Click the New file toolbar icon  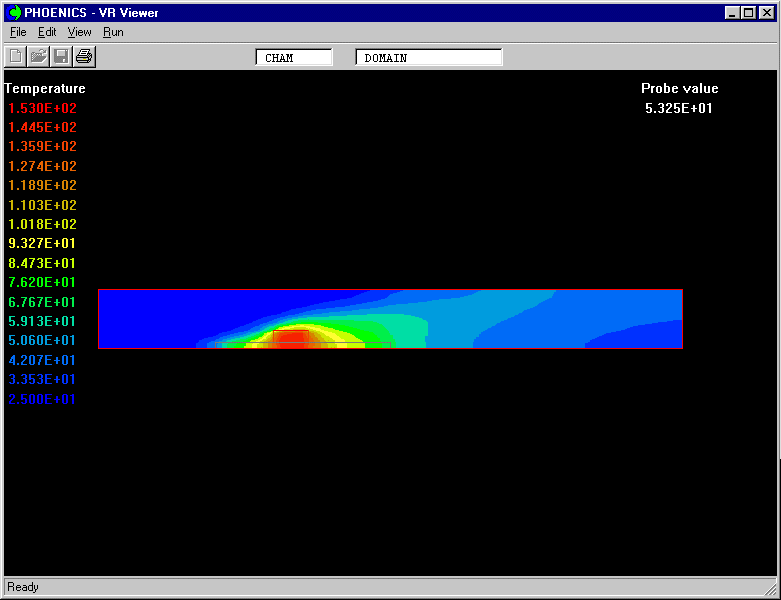[x=16, y=56]
